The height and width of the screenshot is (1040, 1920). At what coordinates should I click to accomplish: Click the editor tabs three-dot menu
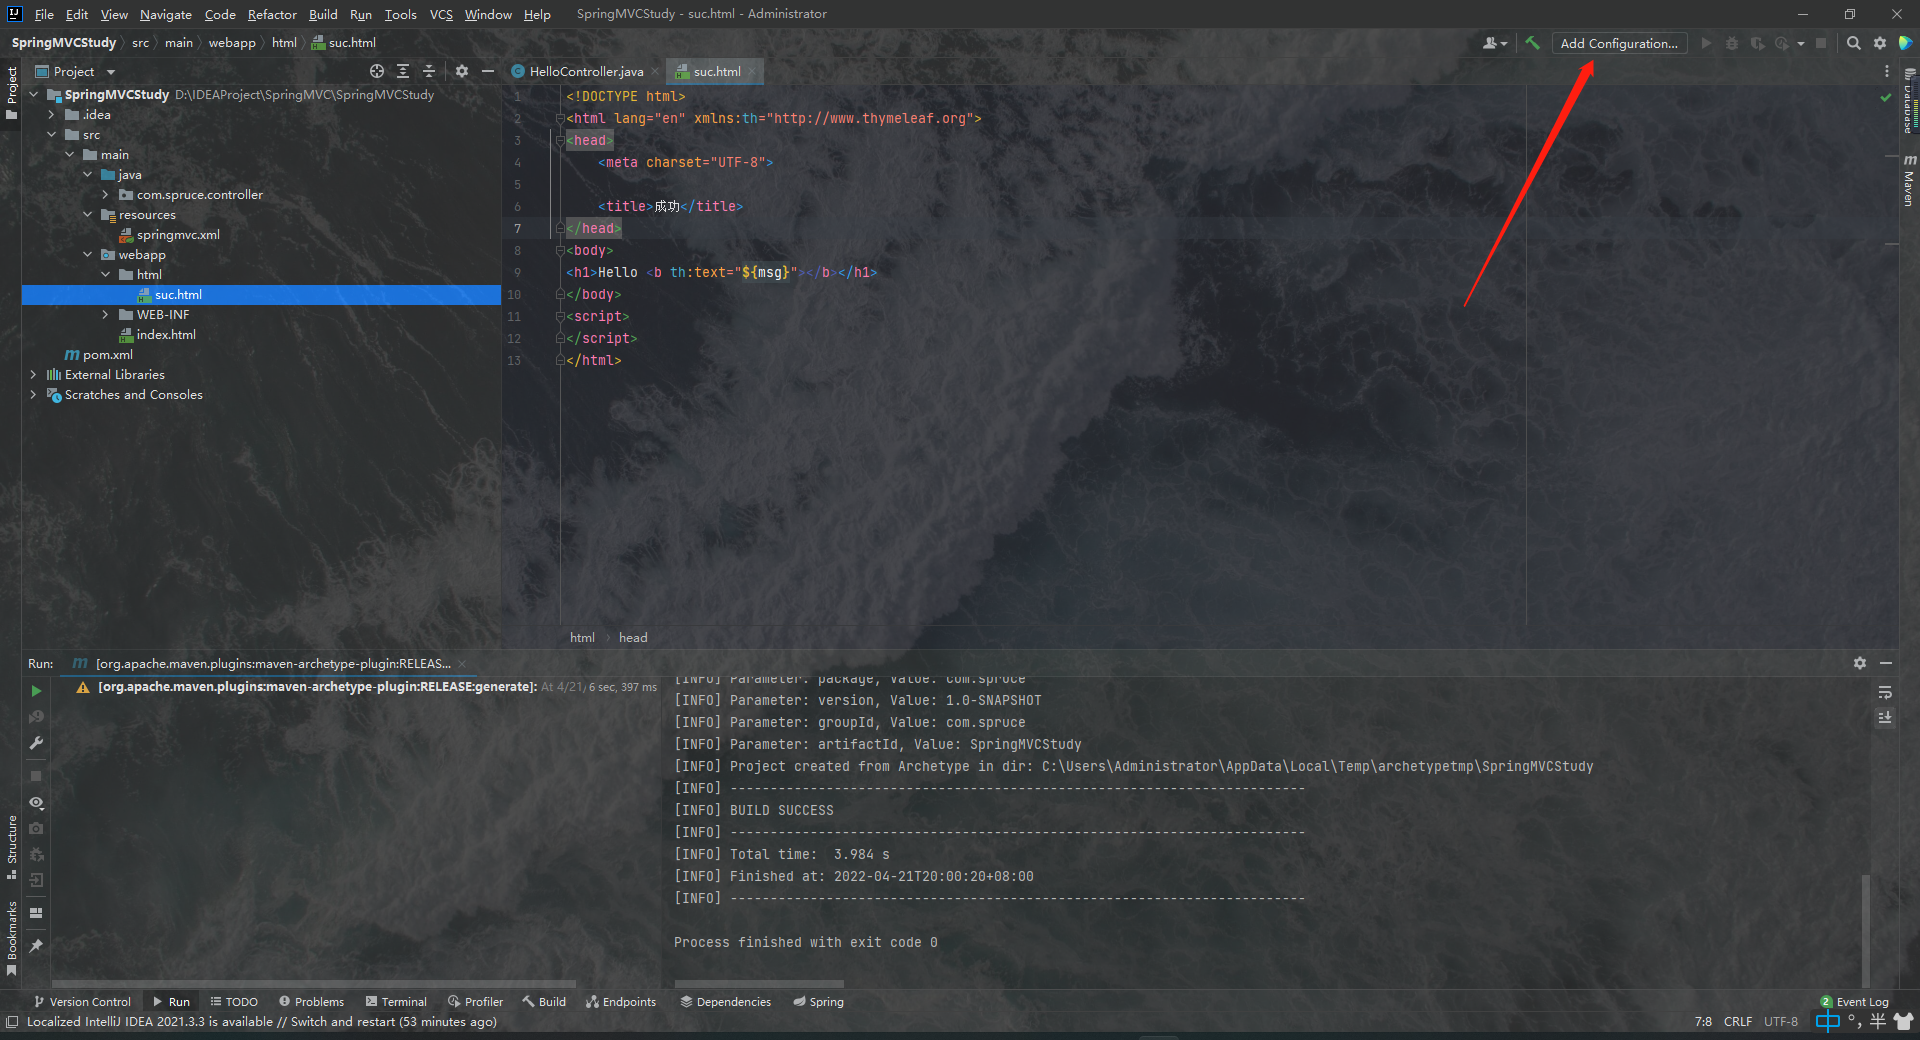pos(1887,71)
